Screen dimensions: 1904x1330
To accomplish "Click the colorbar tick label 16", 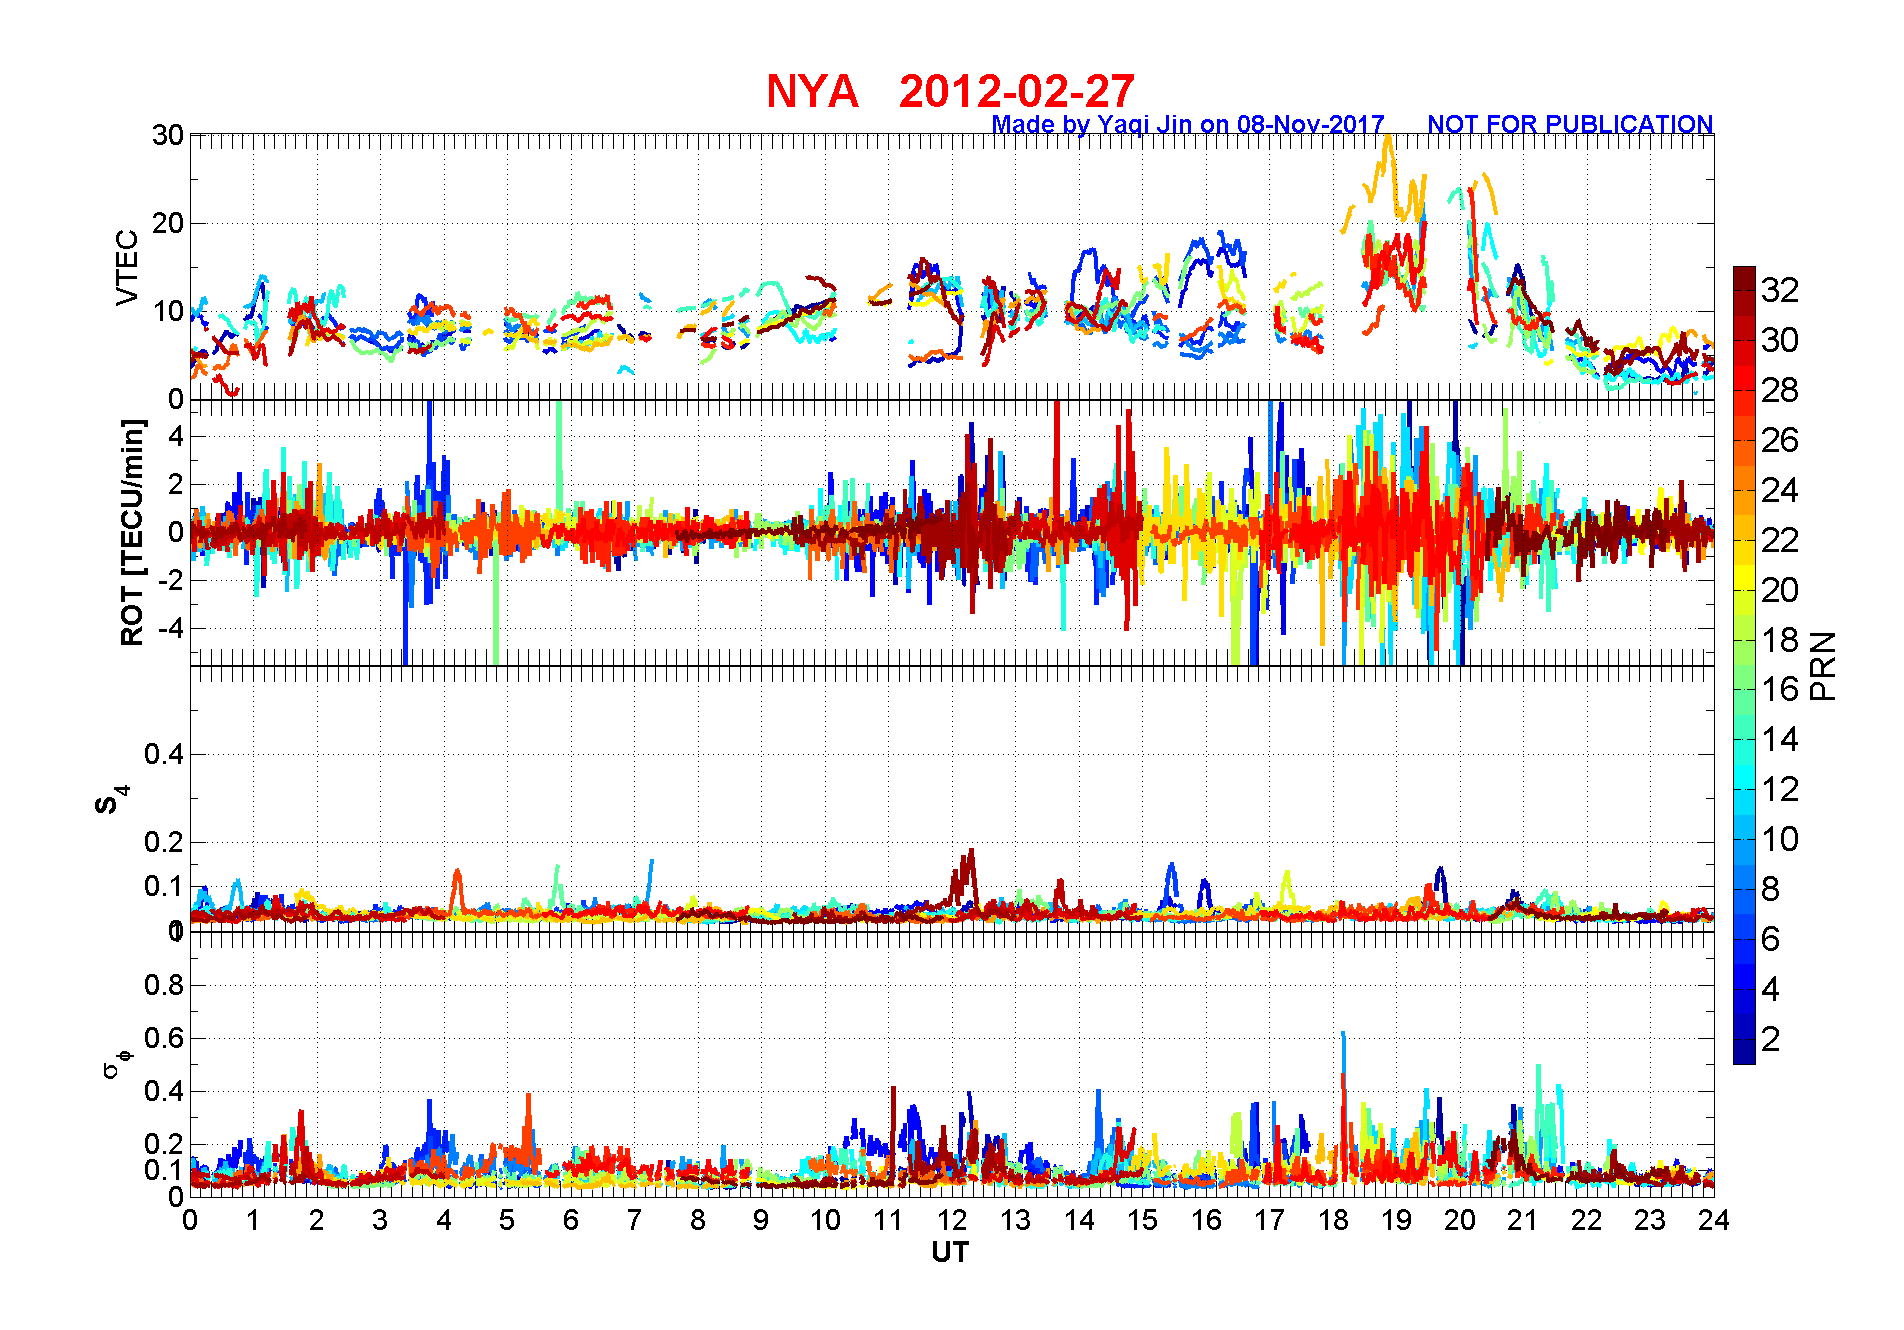I will coord(1780,689).
